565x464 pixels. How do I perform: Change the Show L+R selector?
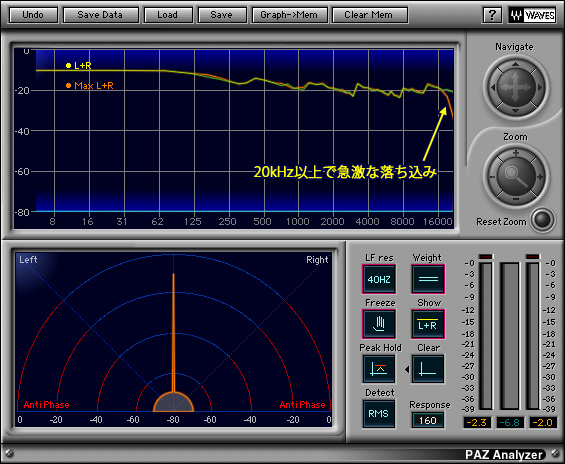click(x=428, y=324)
